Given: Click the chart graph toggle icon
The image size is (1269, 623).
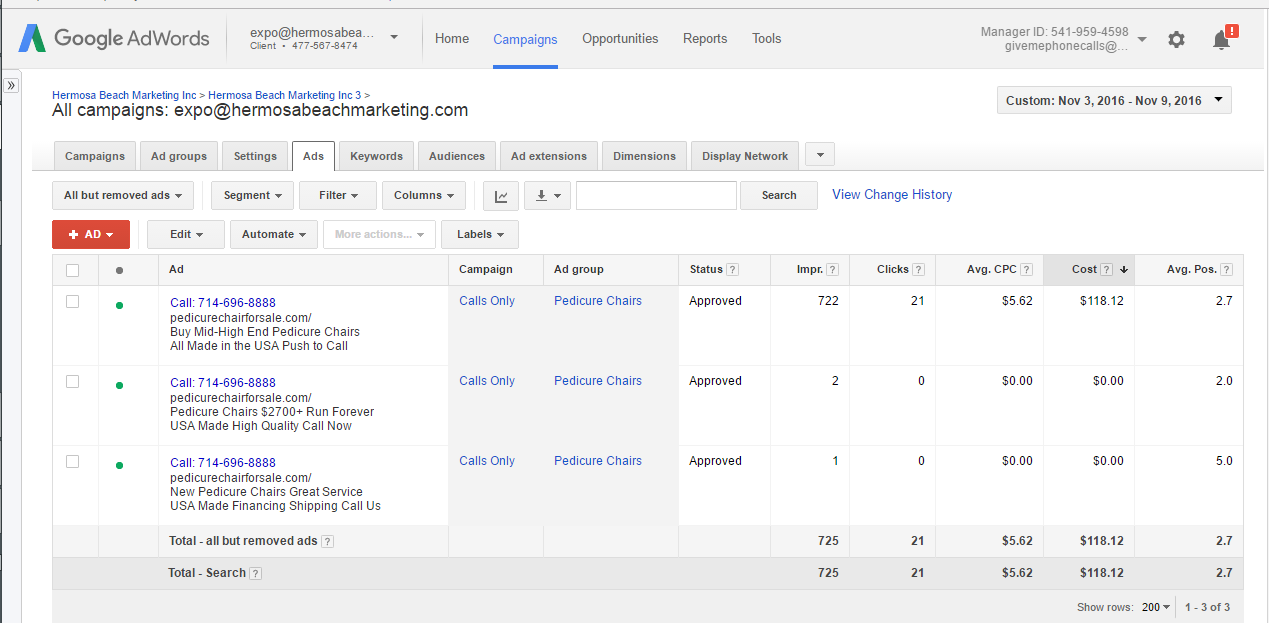Looking at the screenshot, I should 500,196.
